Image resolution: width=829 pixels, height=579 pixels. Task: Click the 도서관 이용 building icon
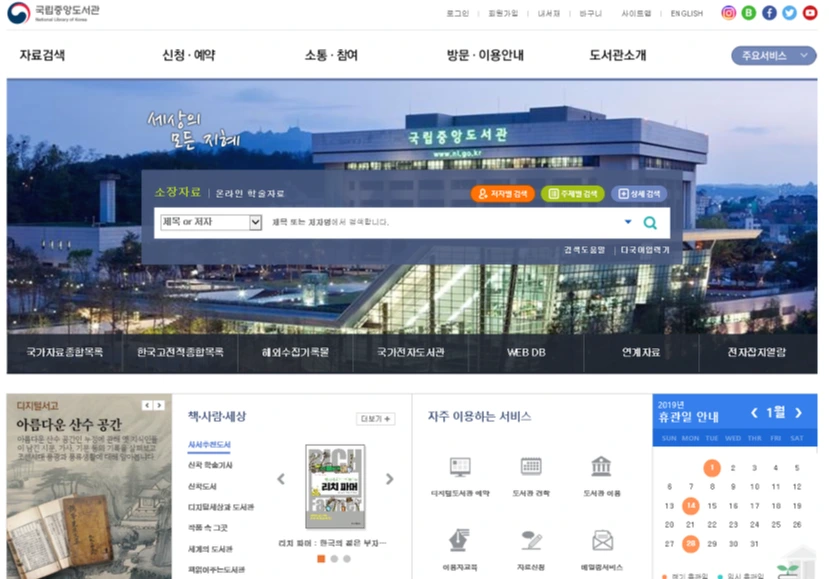(x=602, y=466)
